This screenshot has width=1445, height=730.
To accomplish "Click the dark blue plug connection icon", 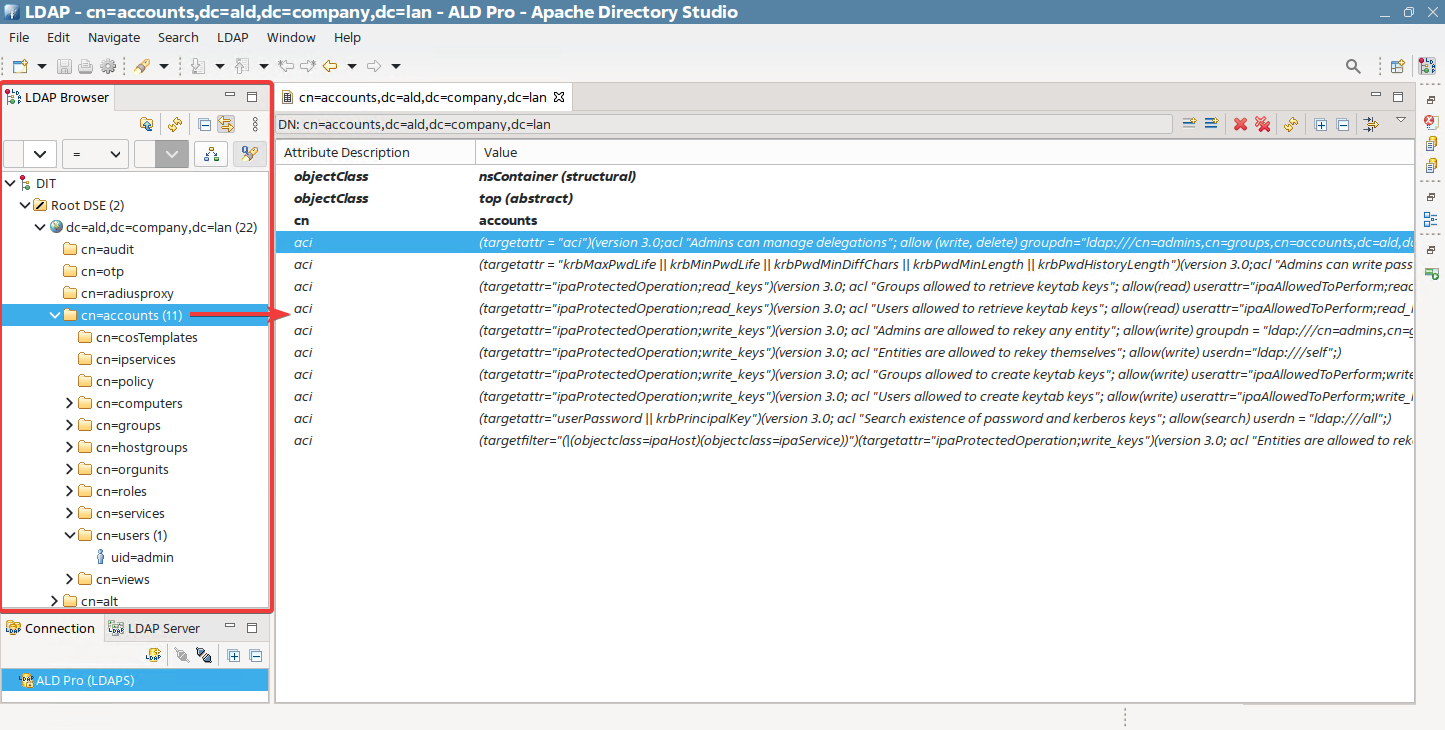I will 204,655.
